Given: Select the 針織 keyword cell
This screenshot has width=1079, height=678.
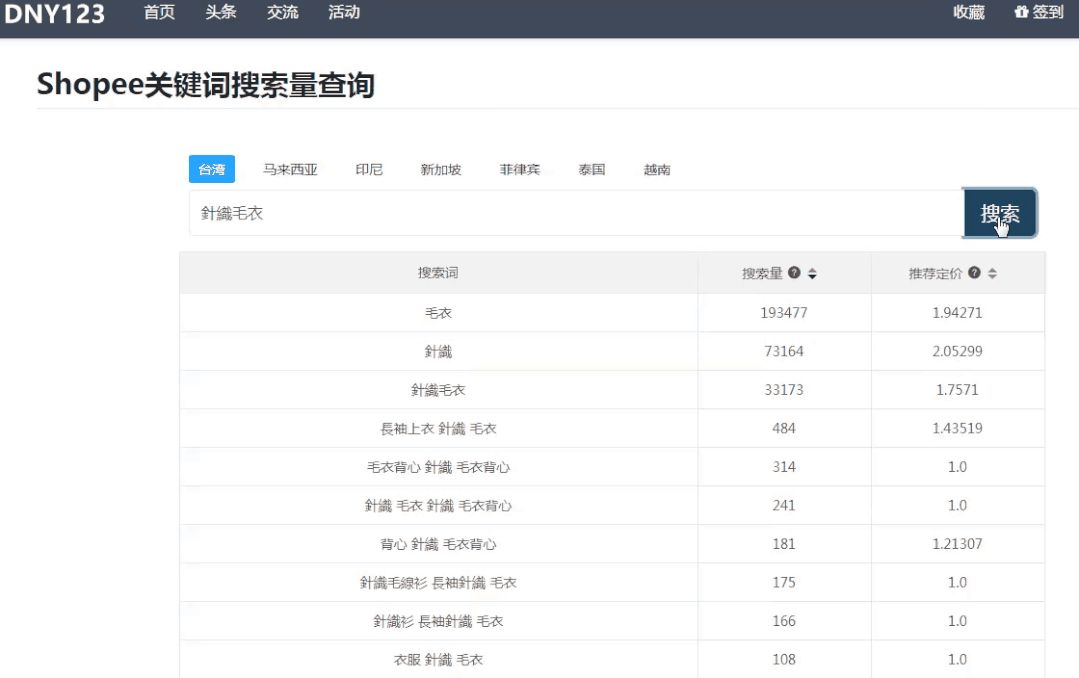Looking at the screenshot, I should [x=438, y=351].
